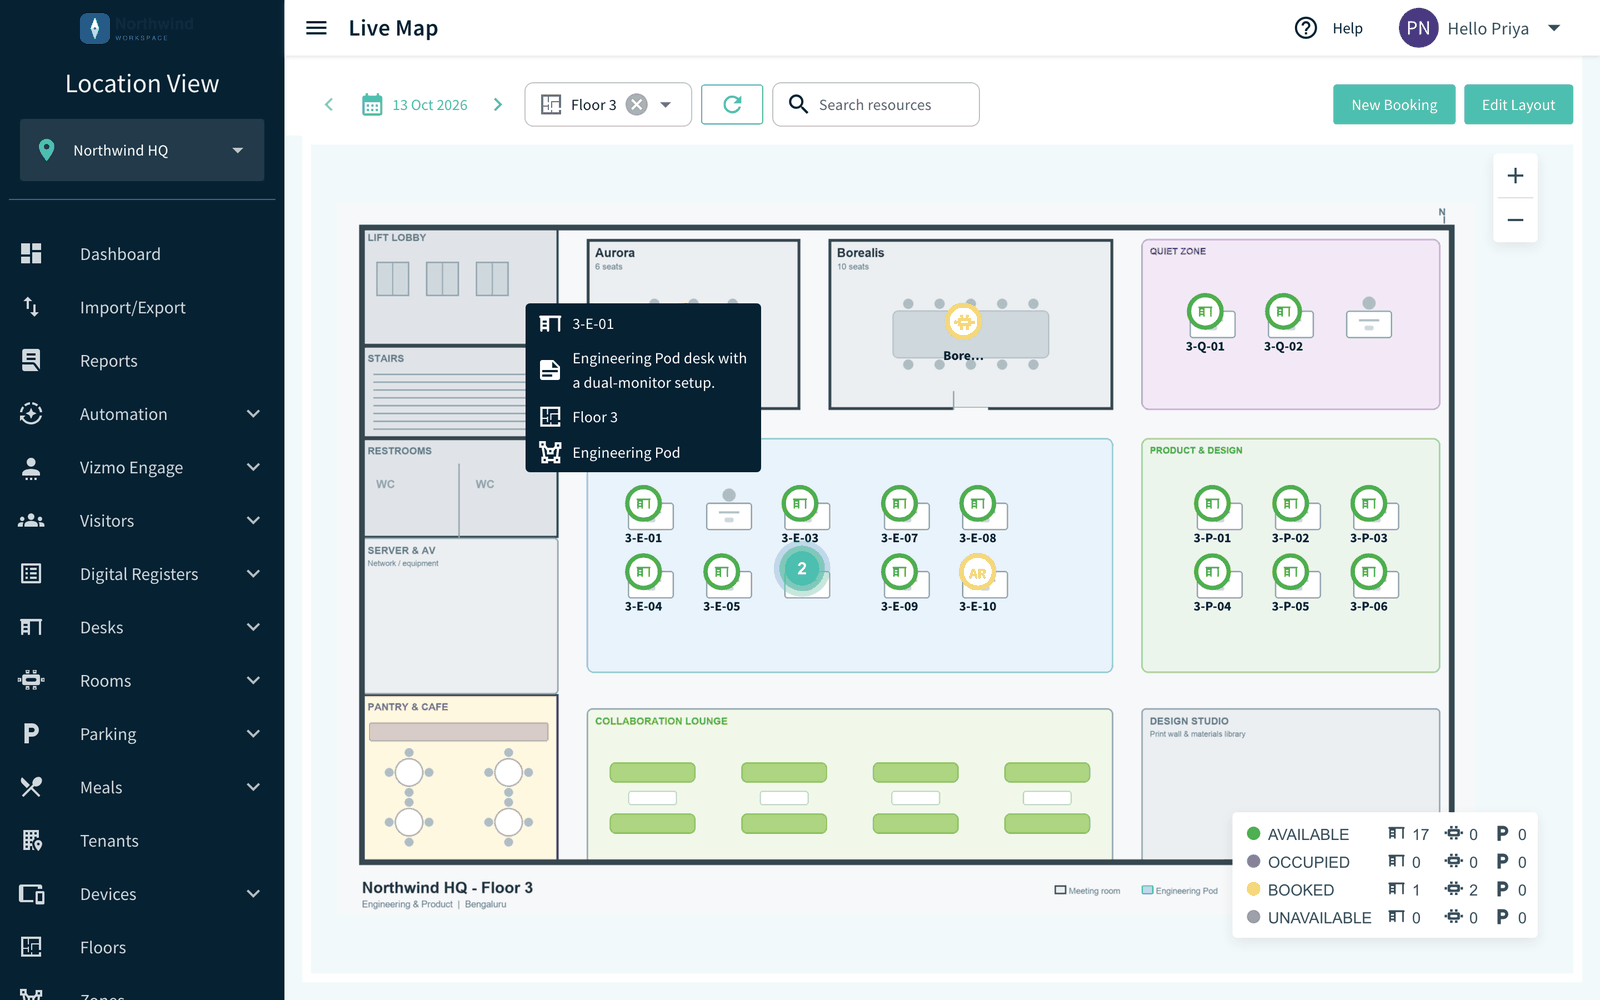Viewport: 1600px width, 1000px height.
Task: Click the Northwind Workspace logo
Action: tap(137, 28)
